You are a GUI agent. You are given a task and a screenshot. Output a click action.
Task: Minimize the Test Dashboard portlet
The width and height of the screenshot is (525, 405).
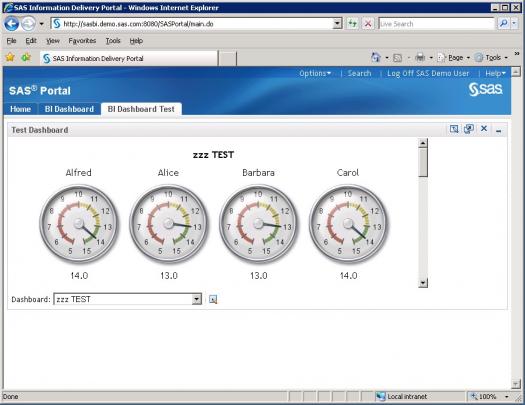point(499,131)
